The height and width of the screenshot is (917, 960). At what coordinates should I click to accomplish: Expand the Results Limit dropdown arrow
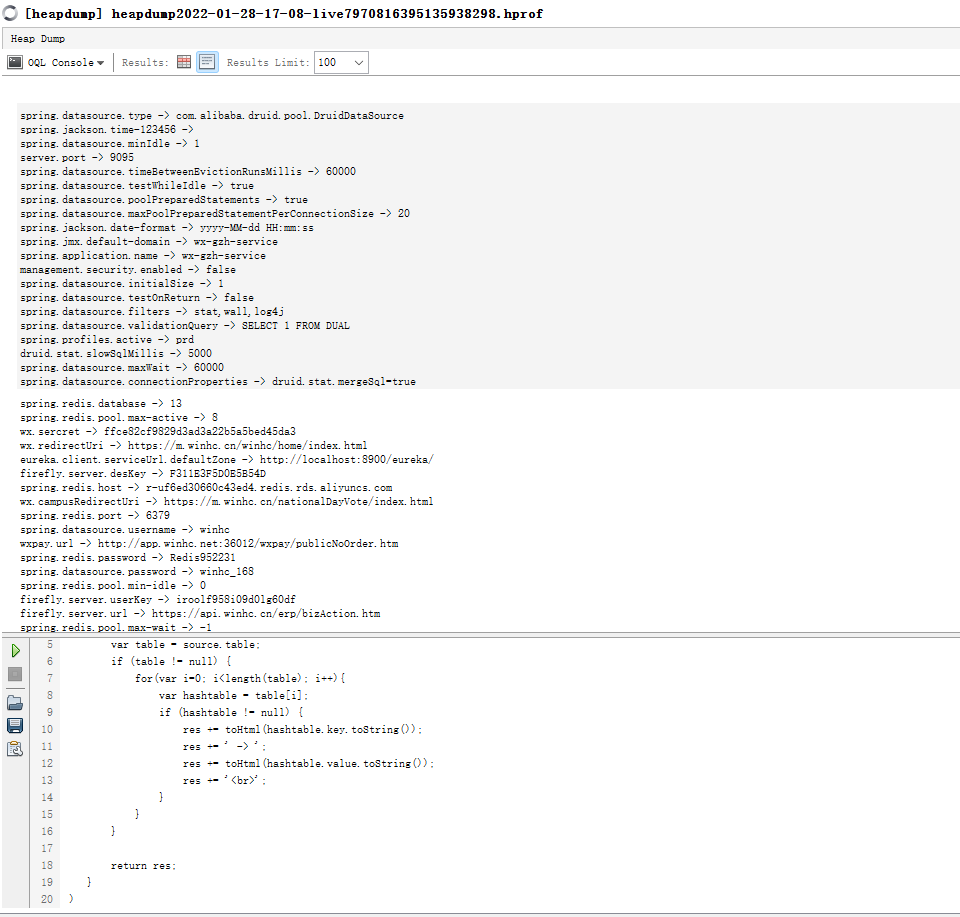(358, 62)
